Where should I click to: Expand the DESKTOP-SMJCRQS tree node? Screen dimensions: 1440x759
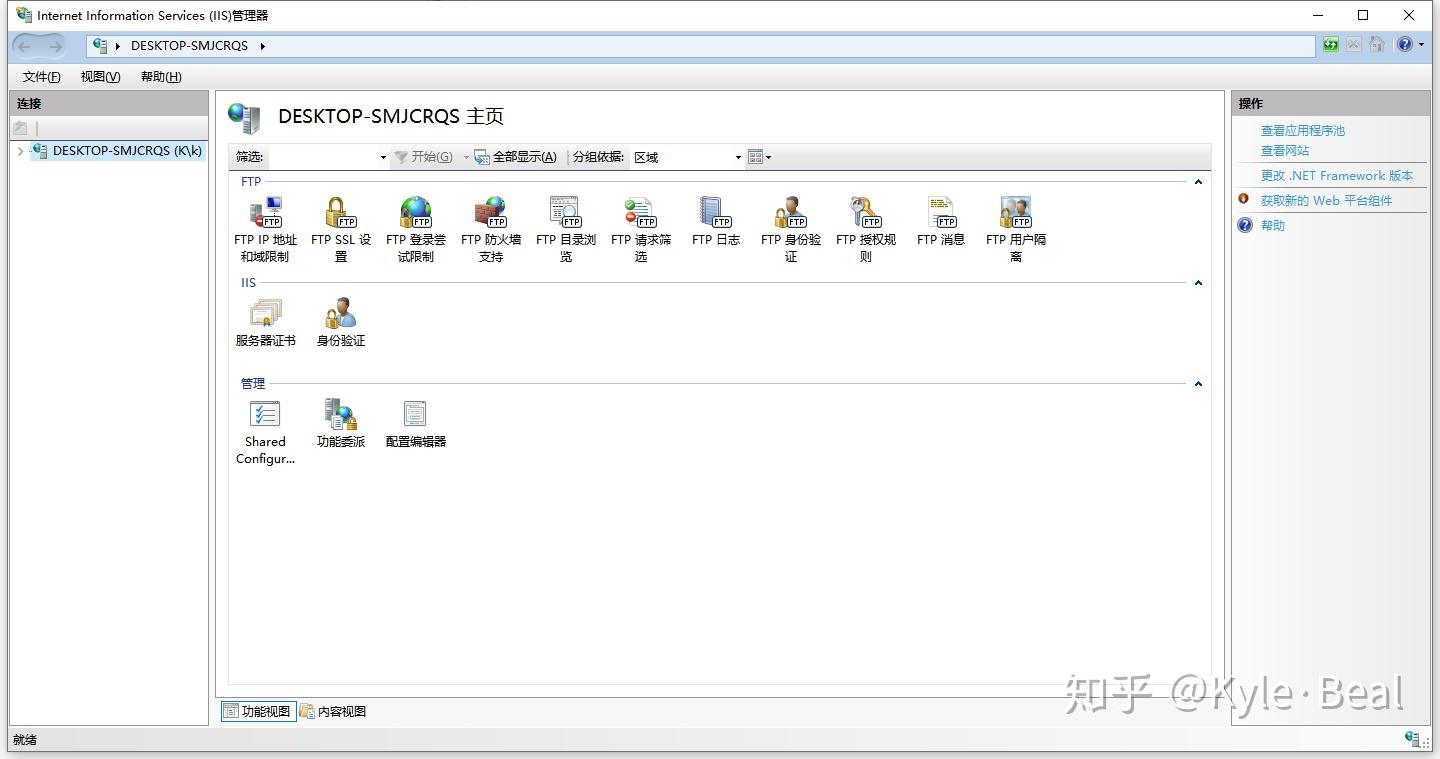20,151
